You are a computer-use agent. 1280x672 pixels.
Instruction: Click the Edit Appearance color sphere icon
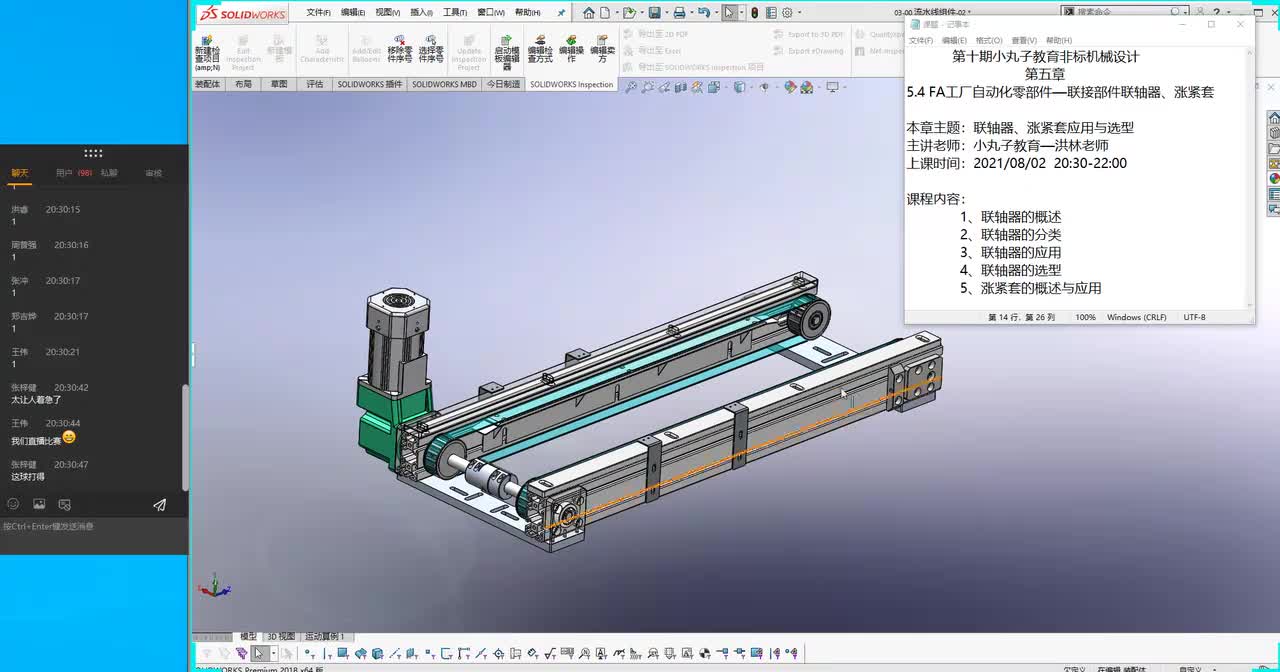click(x=790, y=87)
